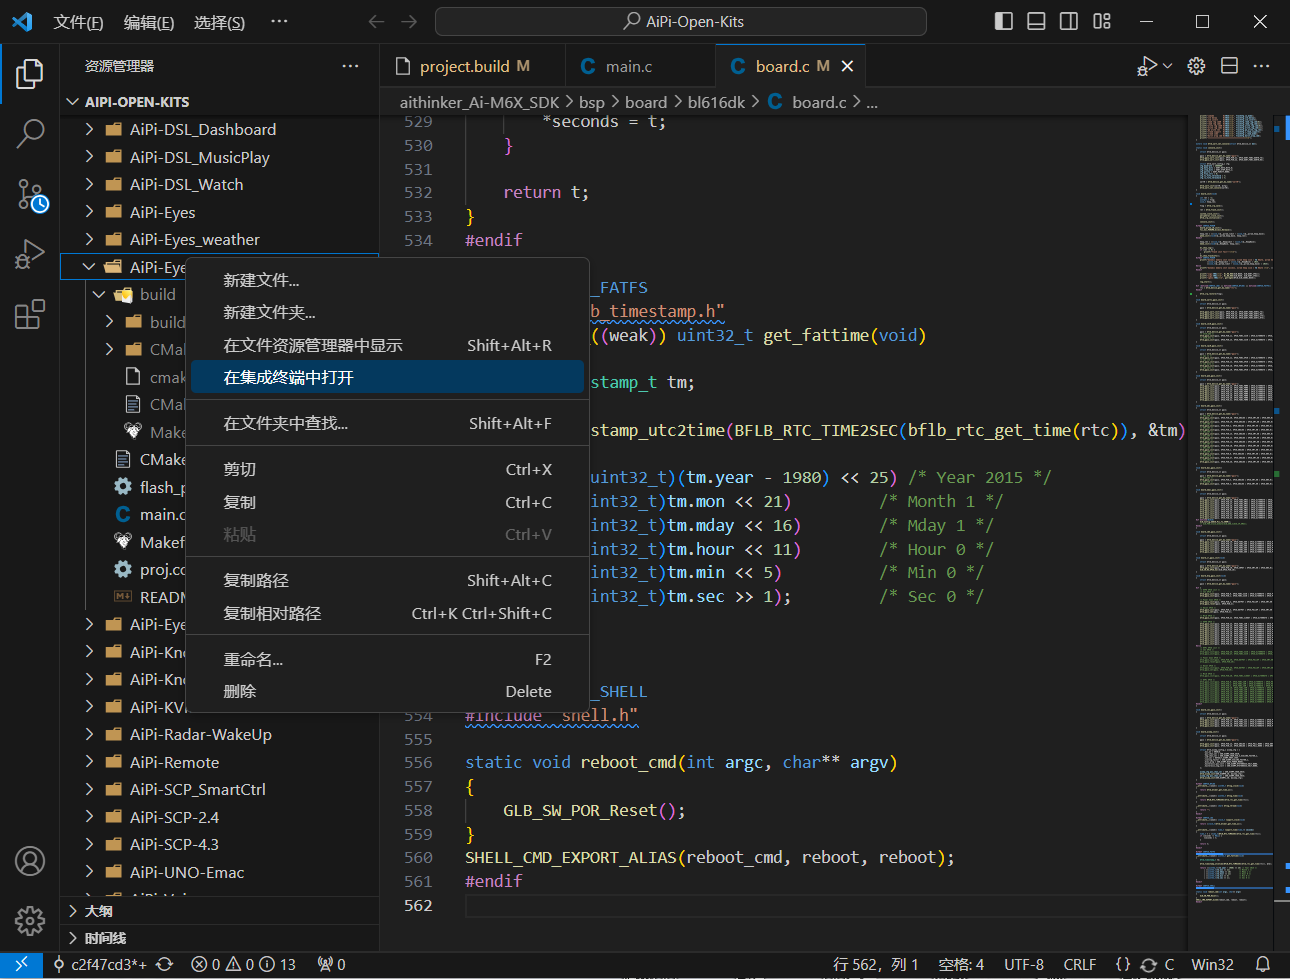Open the Search view icon
This screenshot has width=1290, height=979.
click(30, 134)
